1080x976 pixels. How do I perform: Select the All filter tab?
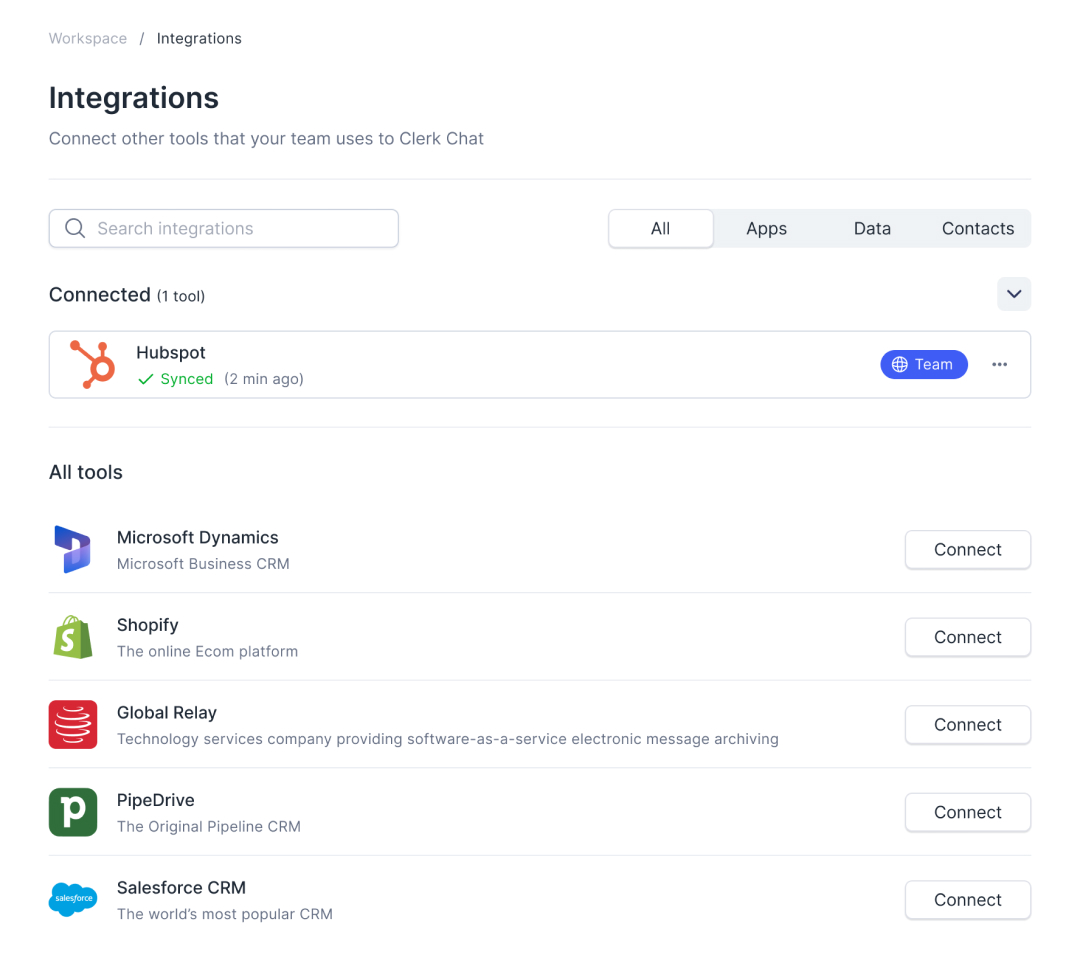coord(661,229)
